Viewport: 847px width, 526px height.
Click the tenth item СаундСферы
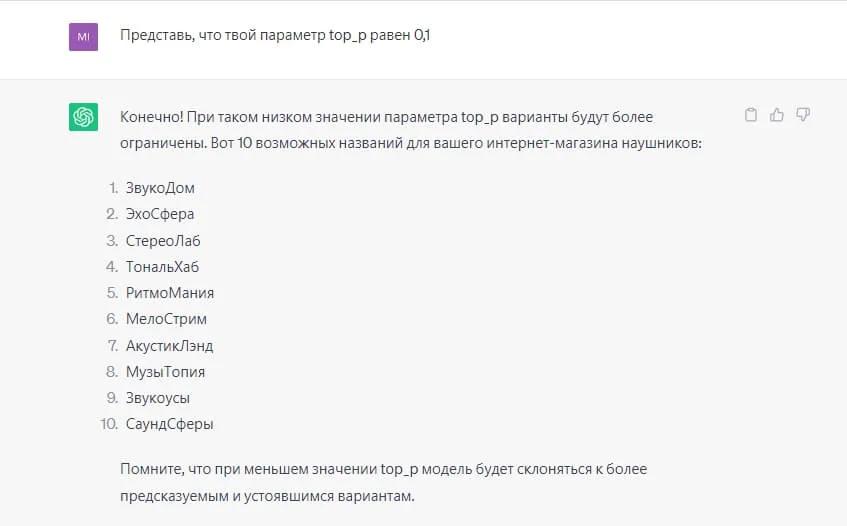(x=169, y=424)
